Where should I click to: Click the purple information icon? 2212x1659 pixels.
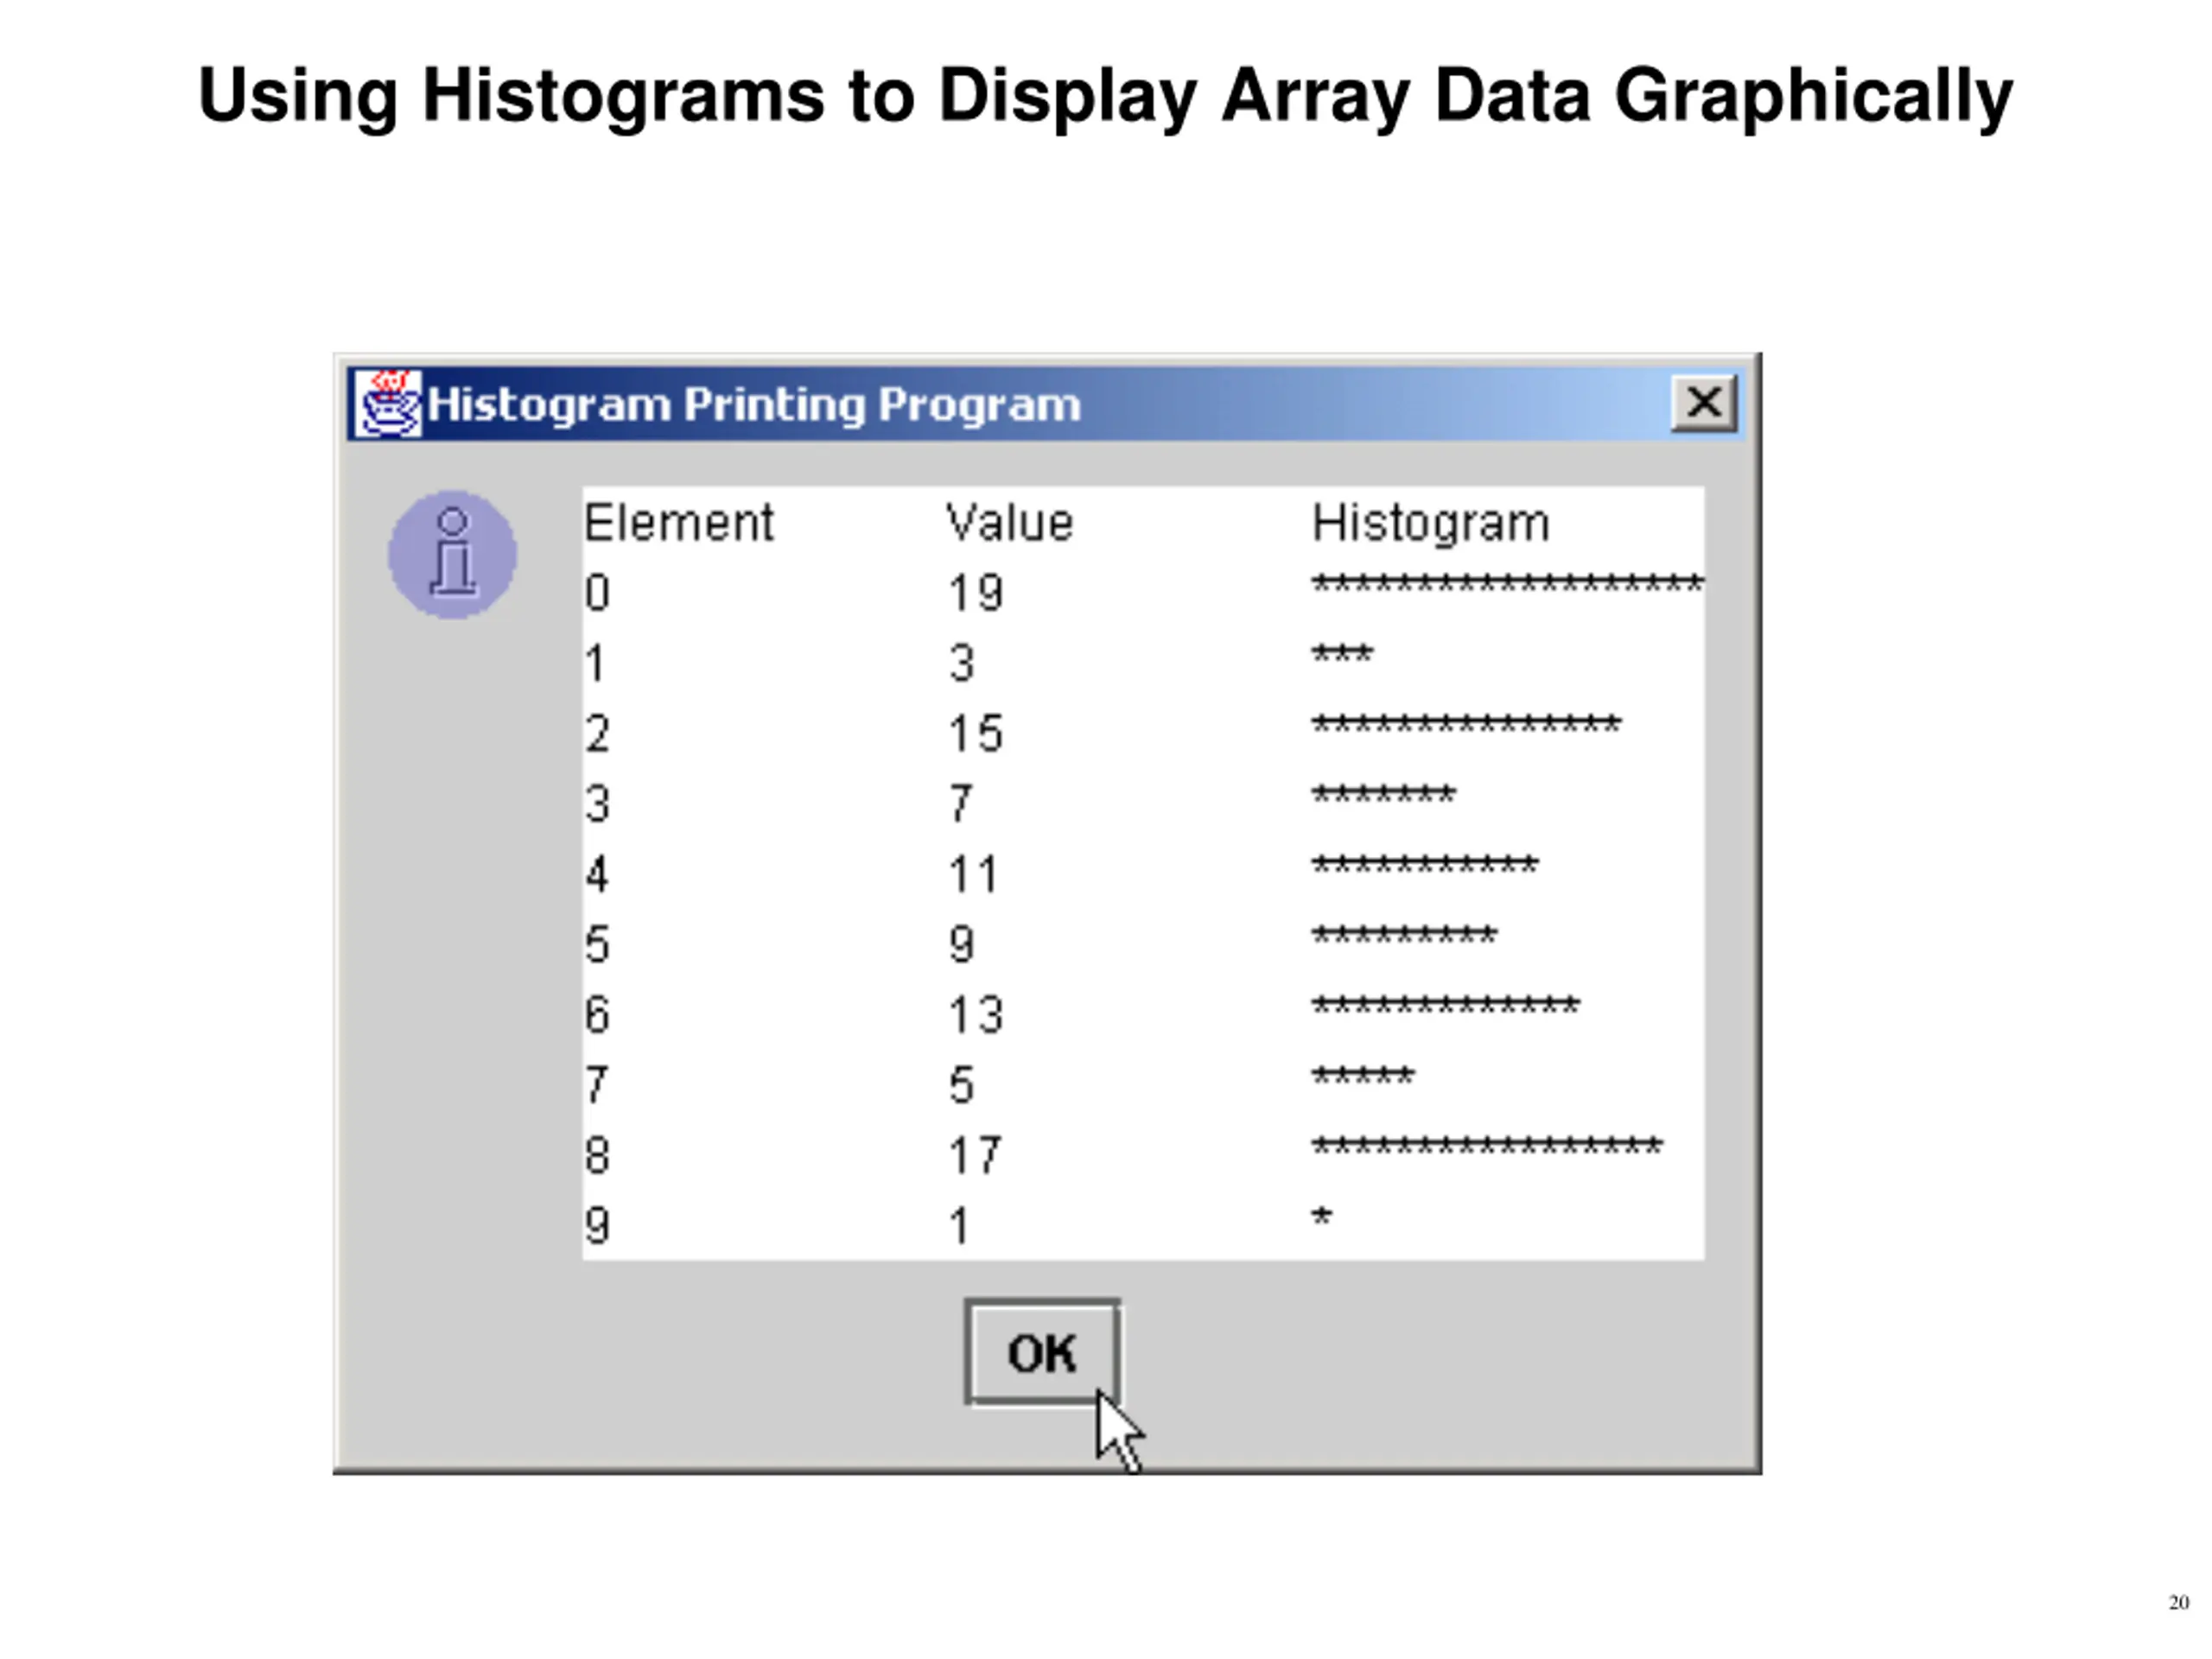click(x=453, y=554)
